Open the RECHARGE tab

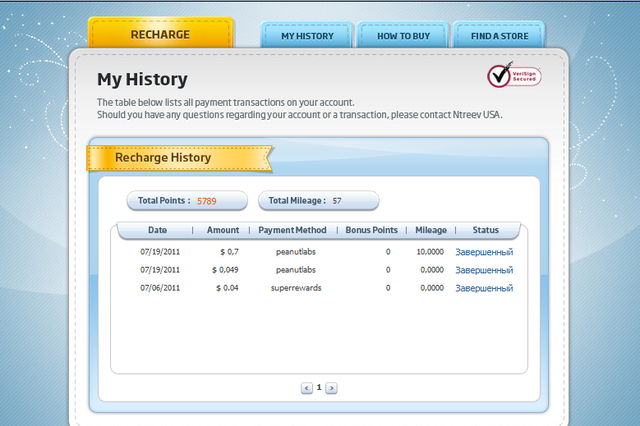(x=160, y=35)
